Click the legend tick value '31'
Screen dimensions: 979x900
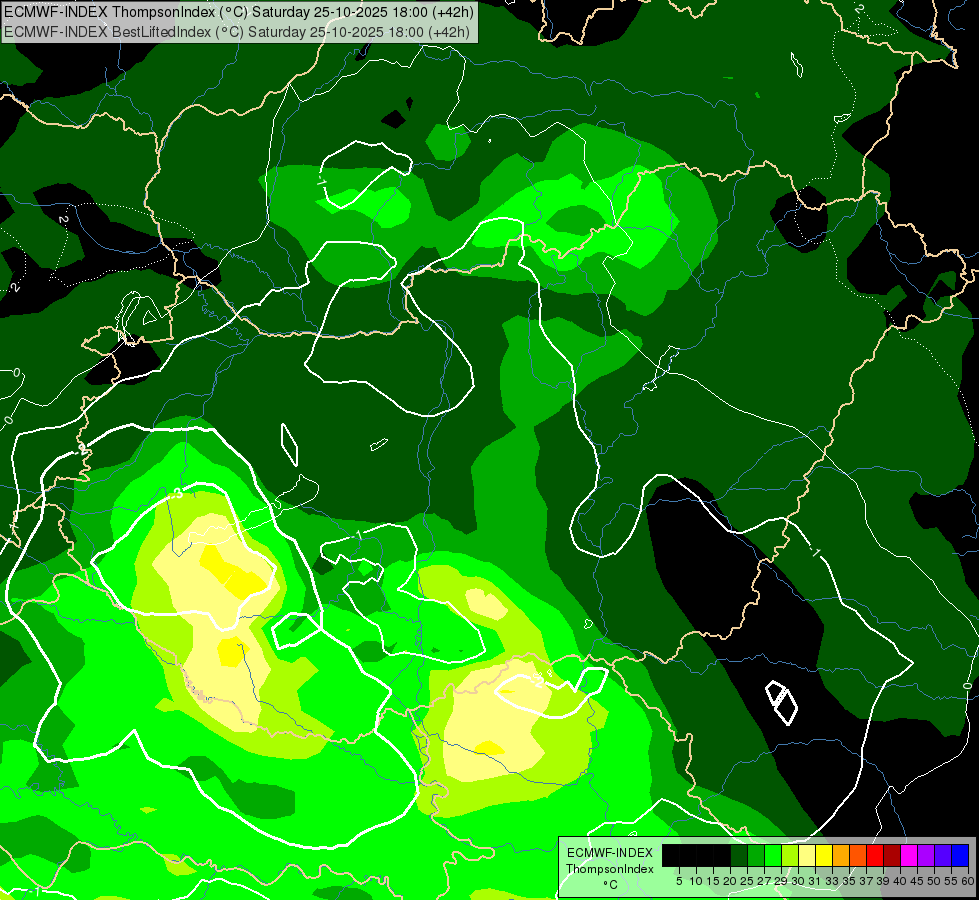pos(815,881)
